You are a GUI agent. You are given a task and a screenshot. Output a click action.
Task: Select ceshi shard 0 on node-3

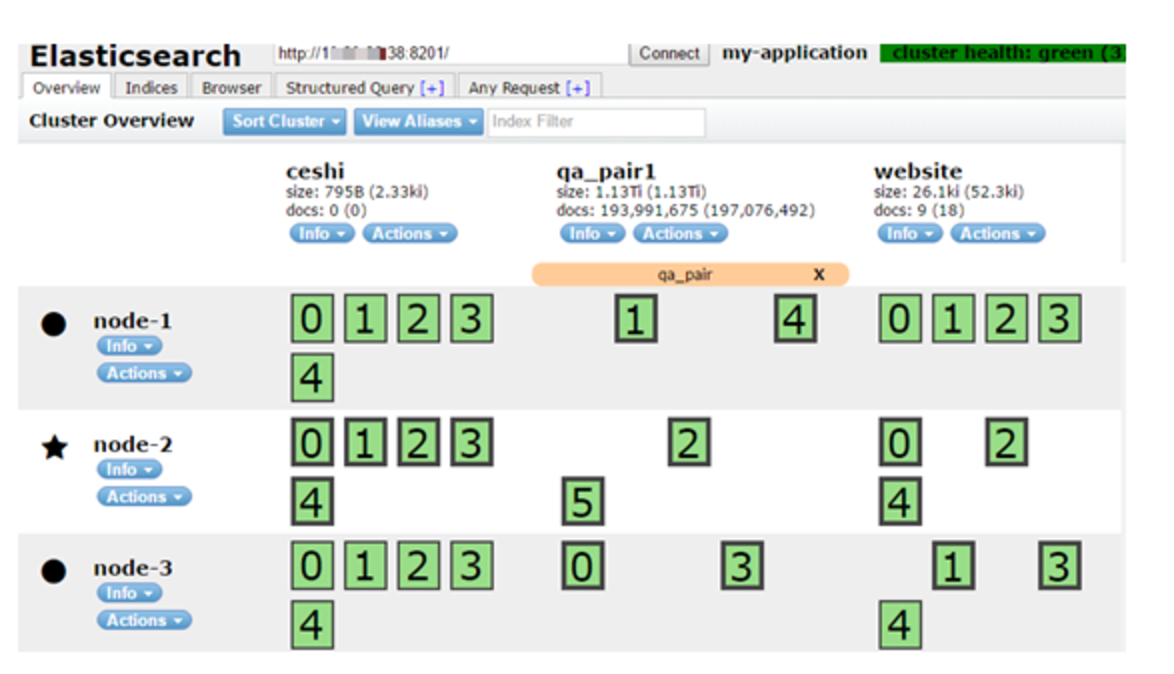point(312,566)
